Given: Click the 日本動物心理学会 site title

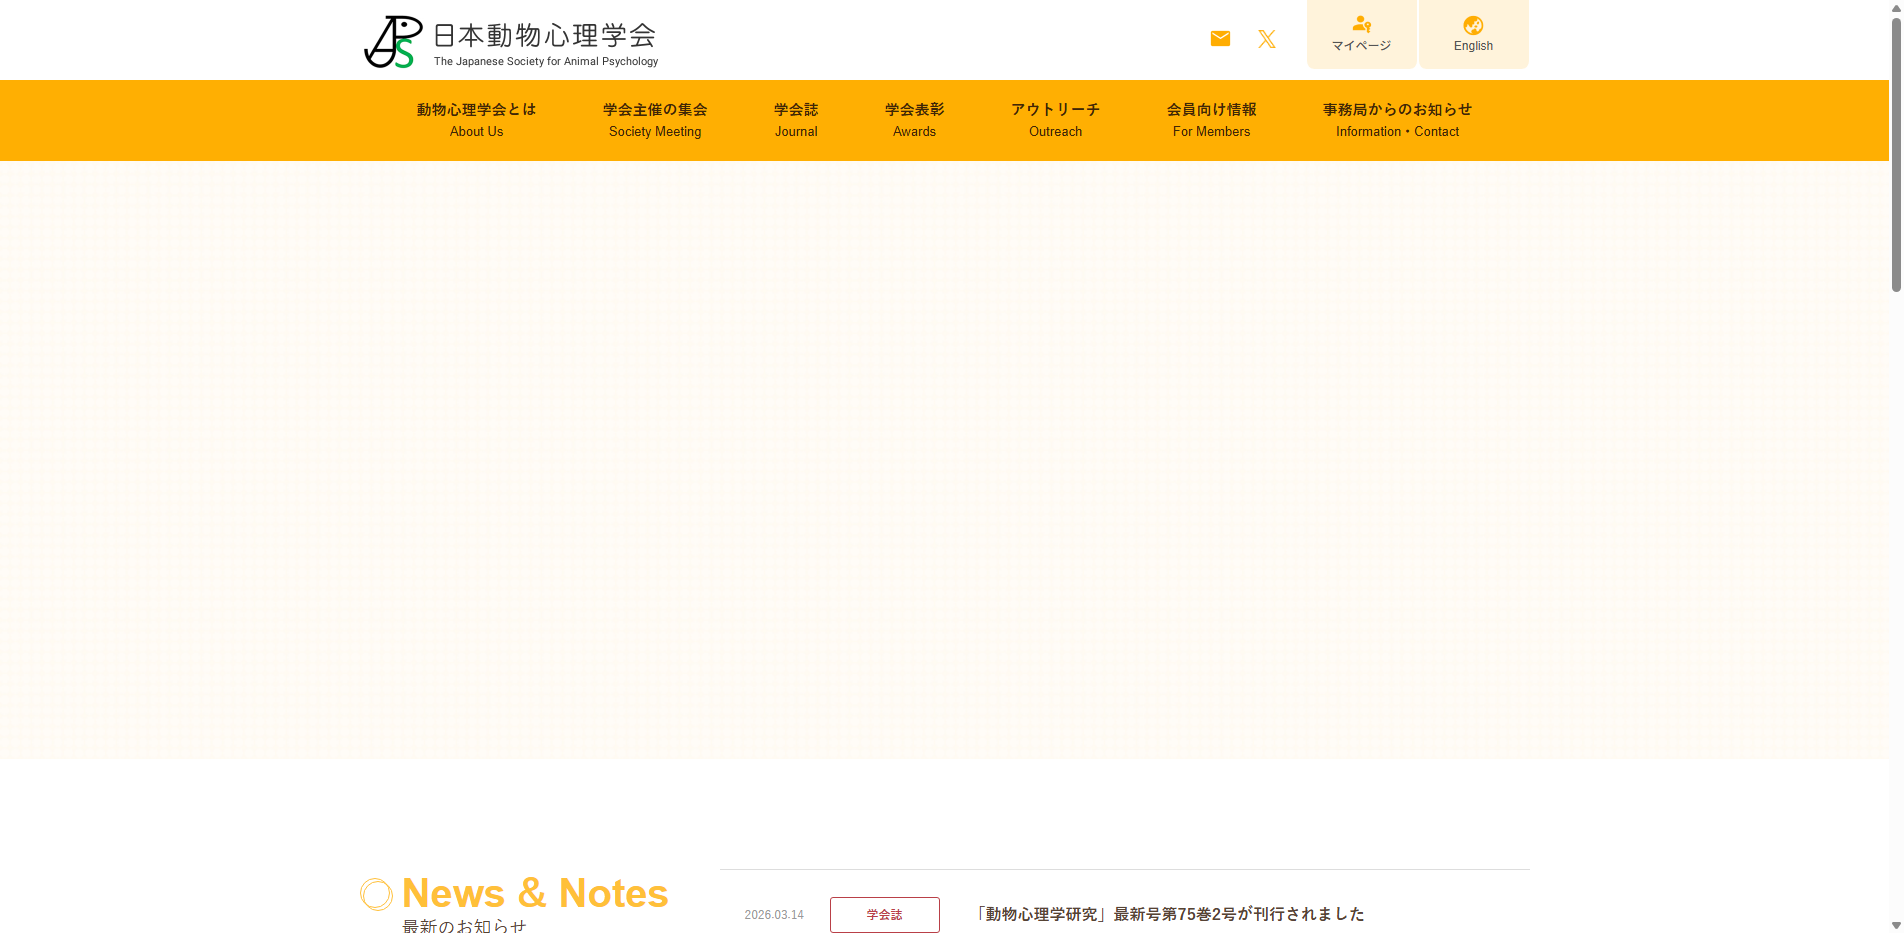Looking at the screenshot, I should (x=545, y=36).
